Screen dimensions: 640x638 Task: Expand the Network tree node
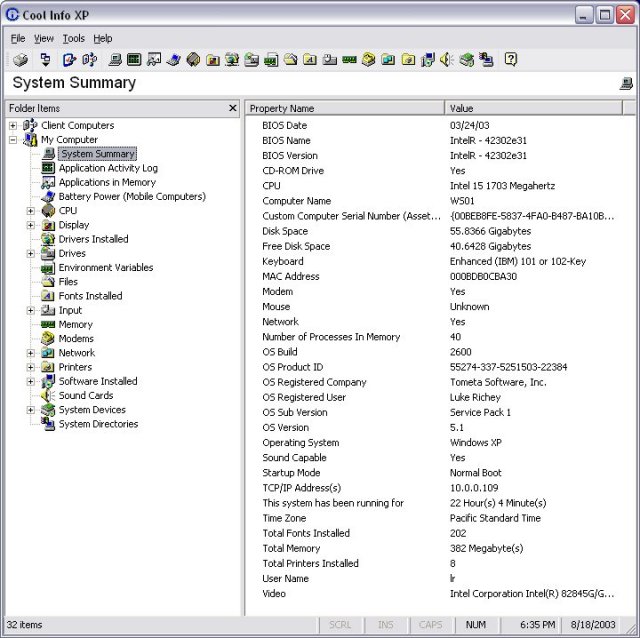click(31, 353)
